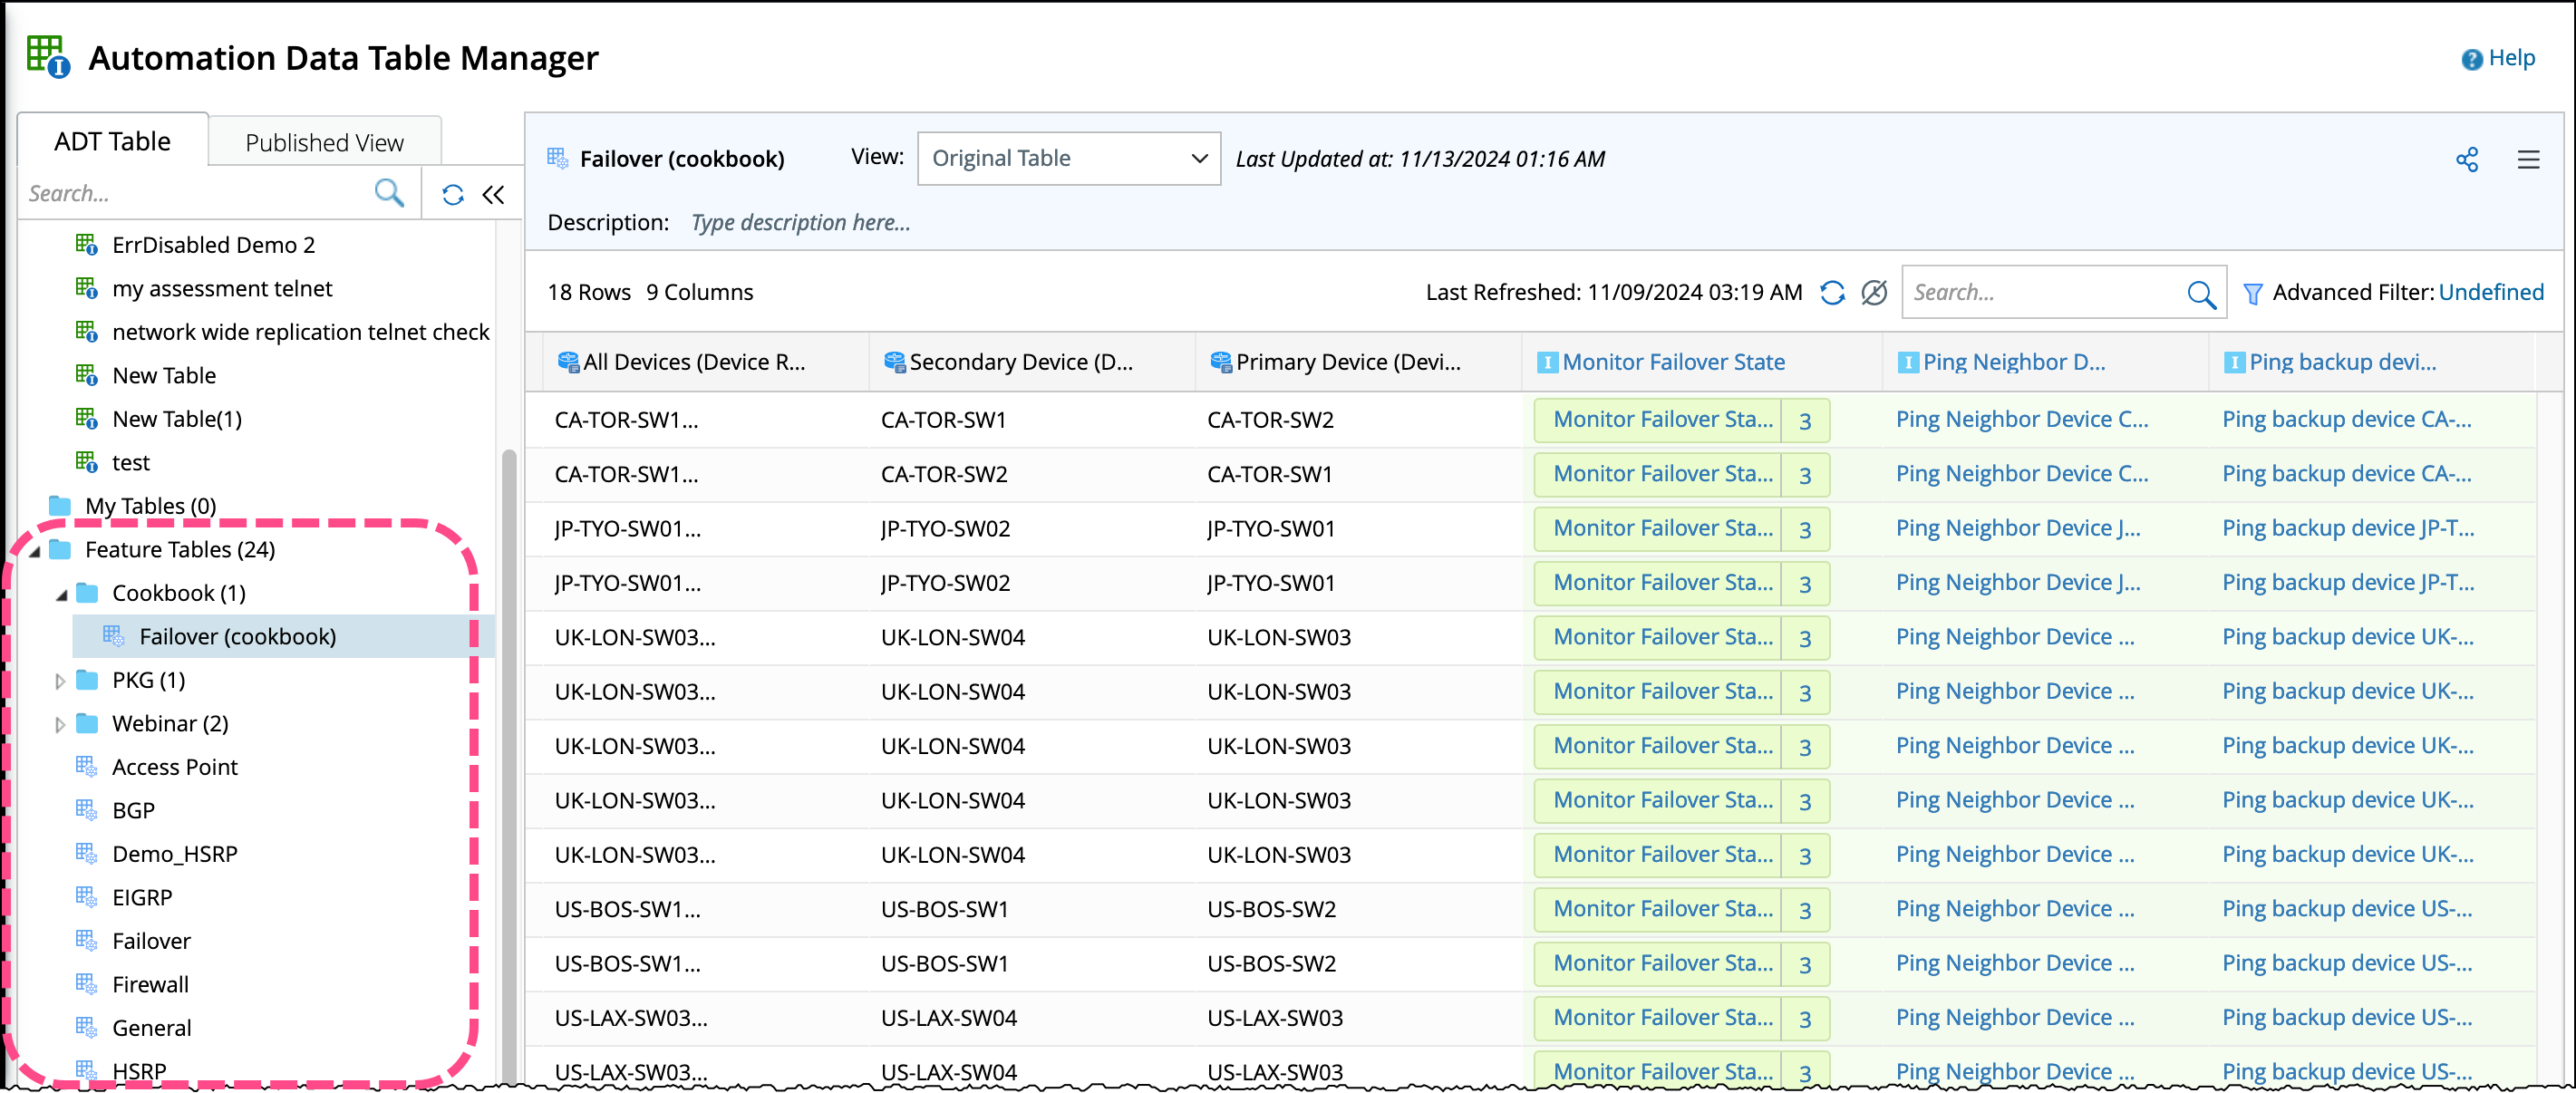Select the BGP feature table

133,810
